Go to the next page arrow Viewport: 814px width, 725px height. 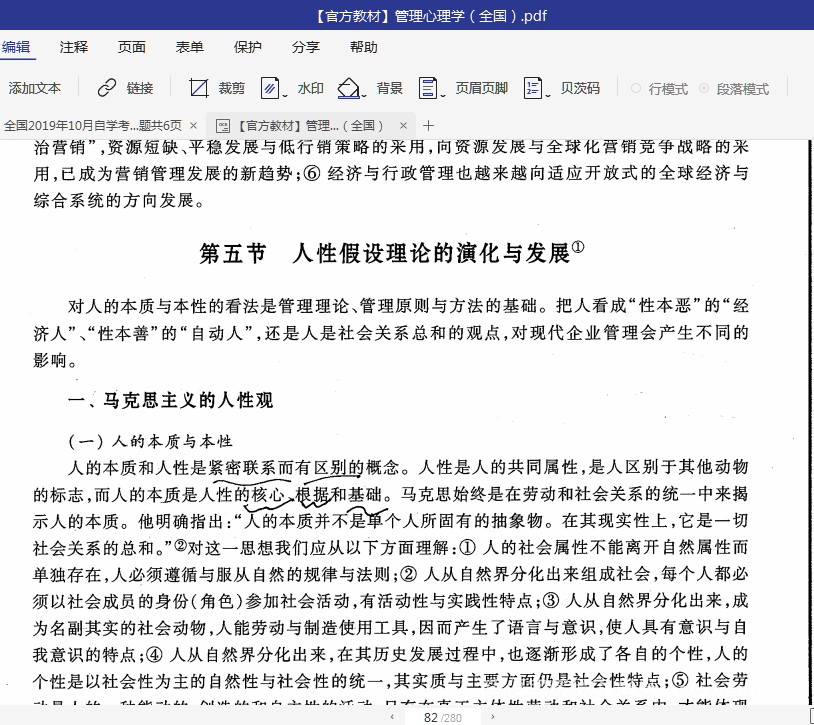492,717
